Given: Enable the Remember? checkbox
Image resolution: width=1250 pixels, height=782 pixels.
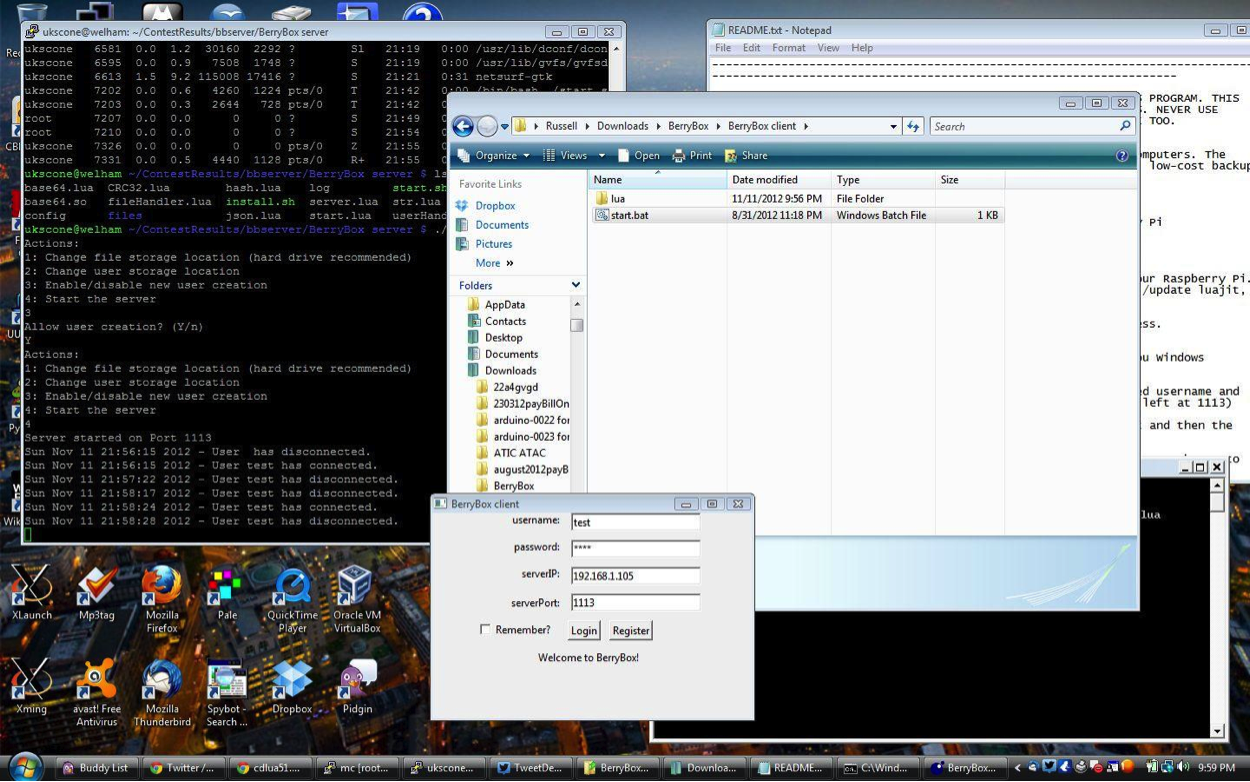Looking at the screenshot, I should click(x=485, y=630).
